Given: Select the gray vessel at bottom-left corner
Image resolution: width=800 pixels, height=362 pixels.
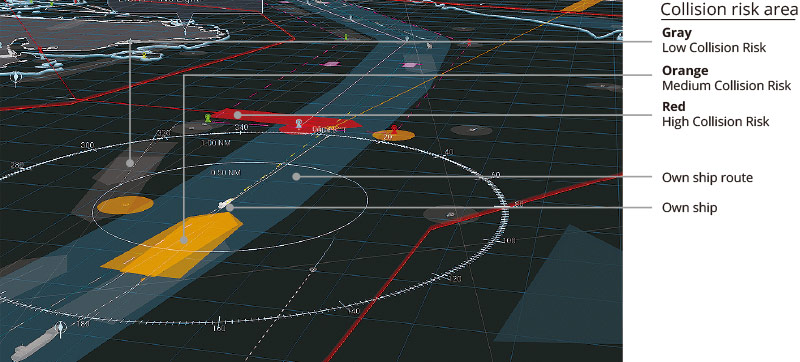Looking at the screenshot, I should pyautogui.click(x=36, y=342).
